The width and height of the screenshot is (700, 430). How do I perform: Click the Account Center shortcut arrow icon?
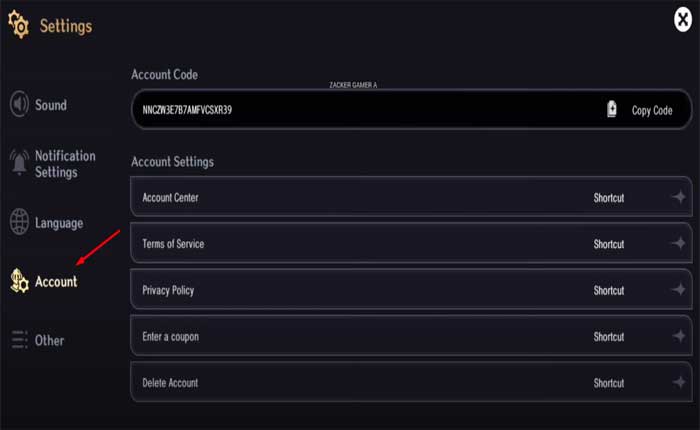tap(679, 198)
